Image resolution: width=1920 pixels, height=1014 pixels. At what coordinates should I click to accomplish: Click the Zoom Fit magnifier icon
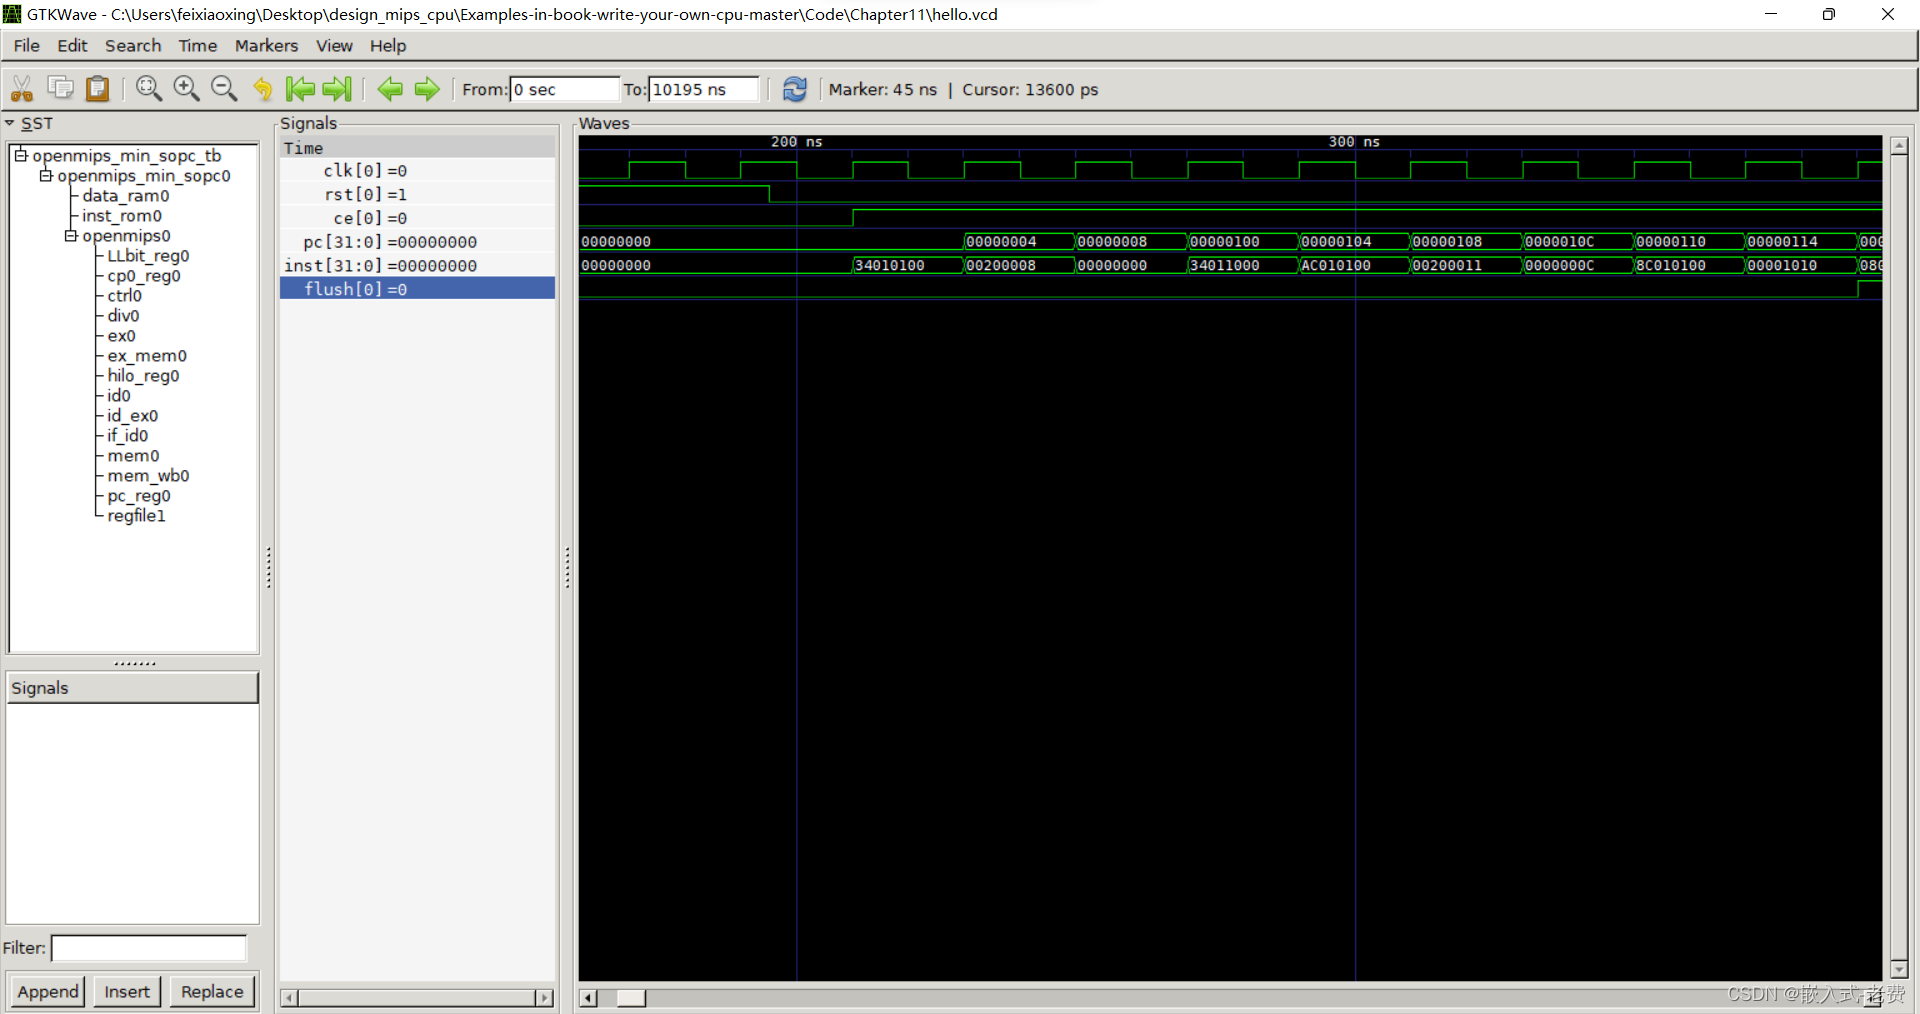tap(149, 89)
